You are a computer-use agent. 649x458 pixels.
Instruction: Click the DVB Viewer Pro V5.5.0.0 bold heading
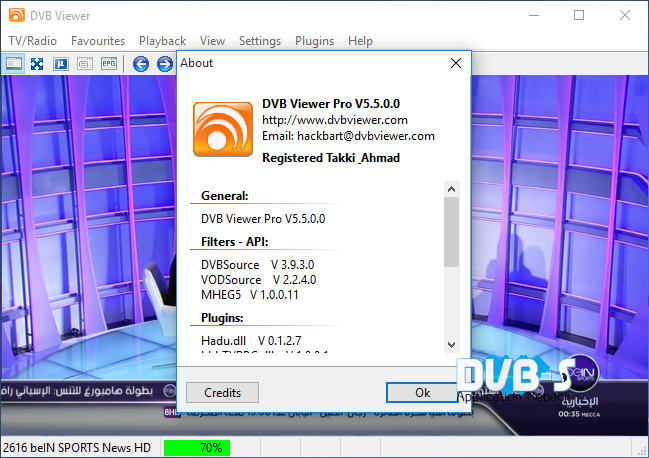[331, 103]
